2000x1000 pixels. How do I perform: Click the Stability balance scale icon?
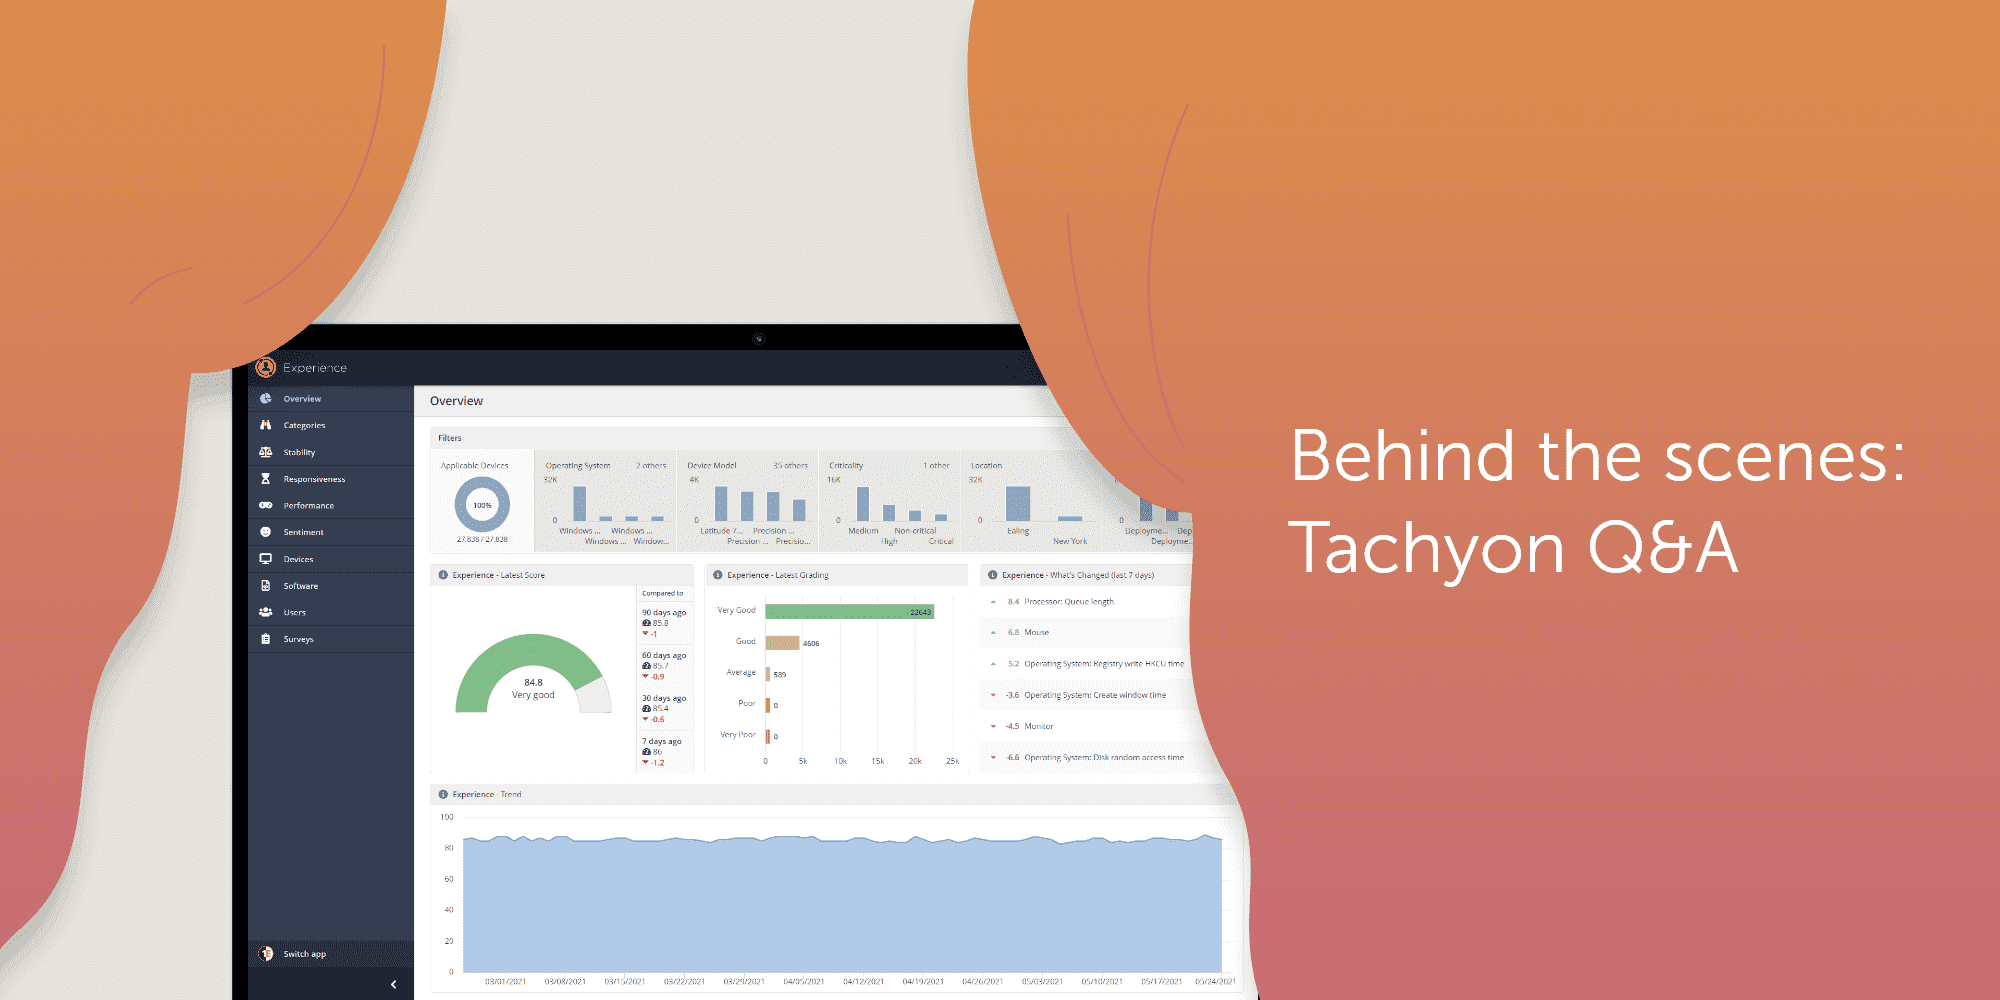click(266, 452)
